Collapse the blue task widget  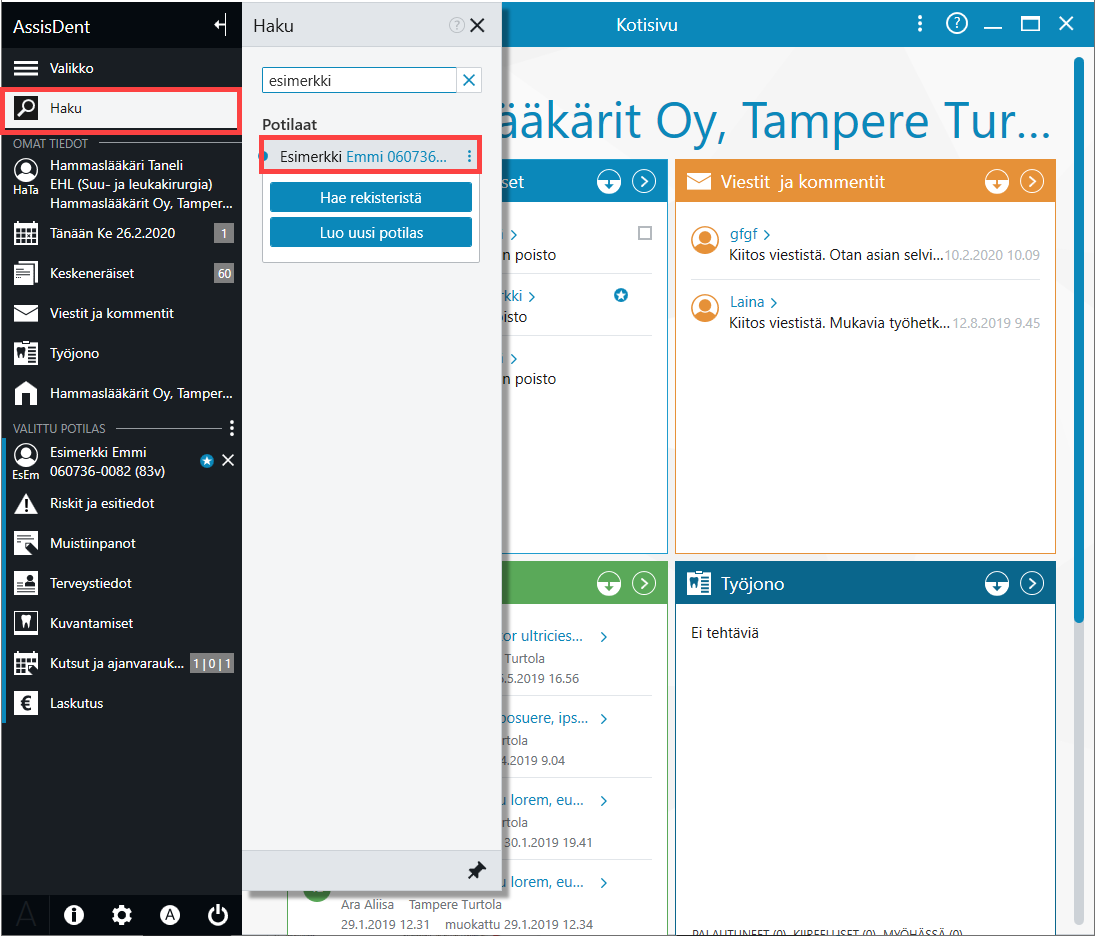609,182
